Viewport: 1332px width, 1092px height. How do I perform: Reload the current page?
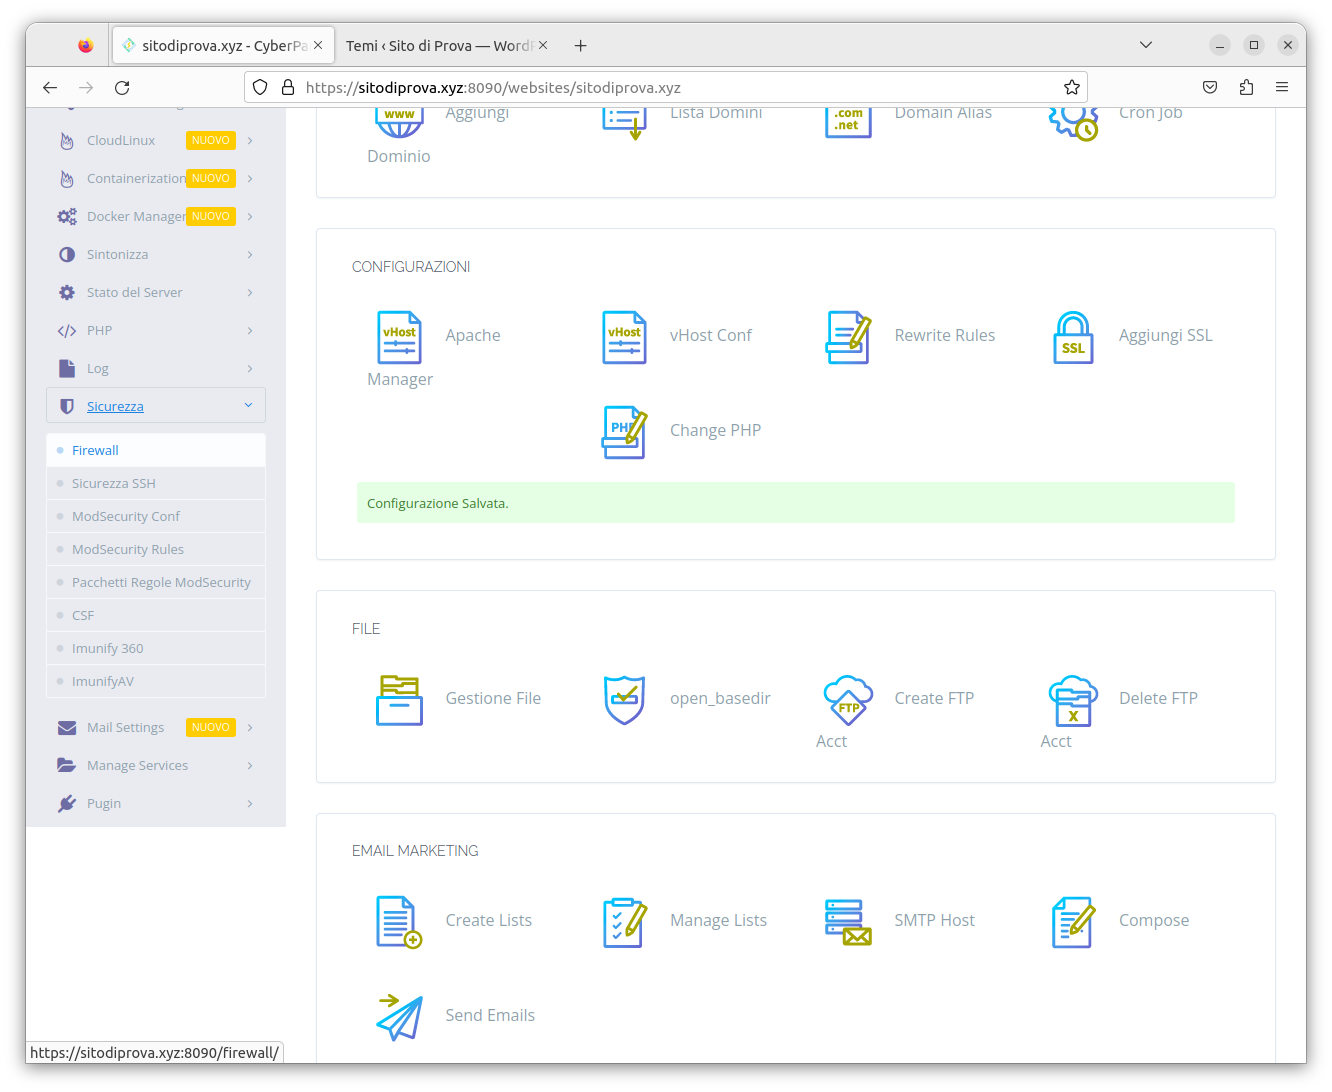click(x=122, y=87)
